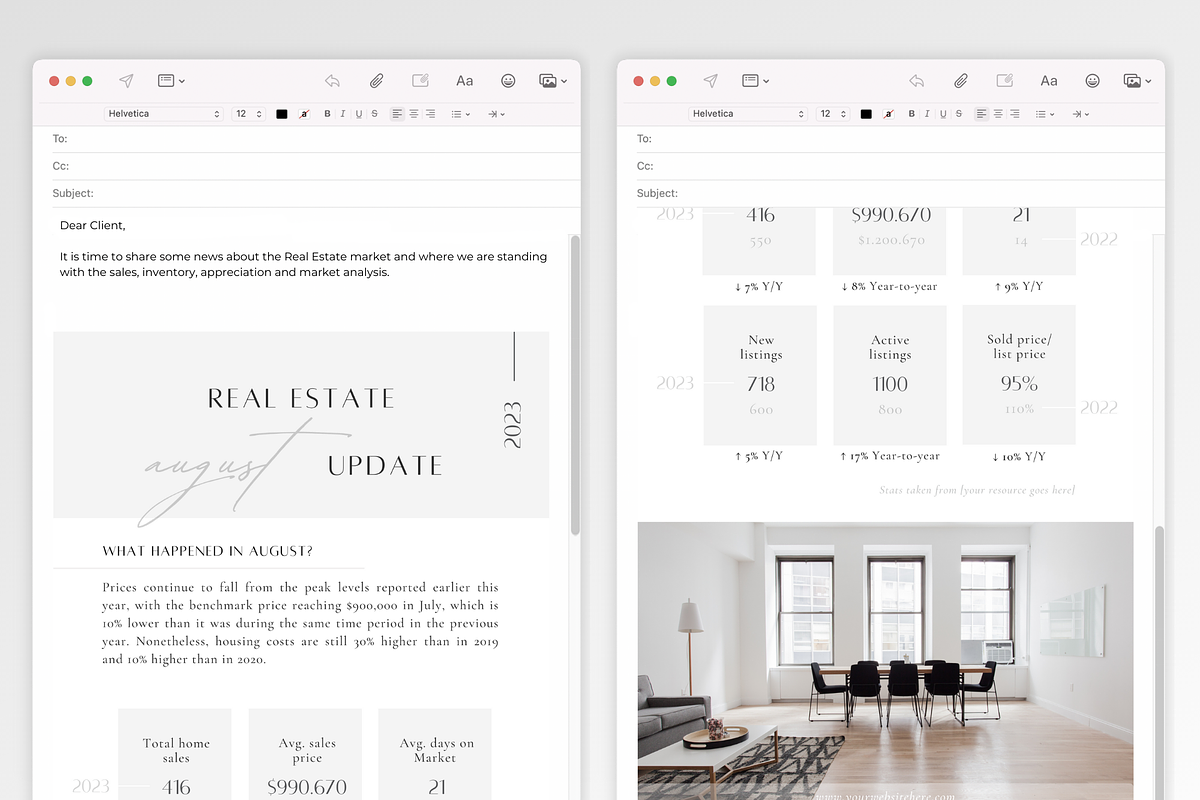Send the message in the left Mail window
Image resolution: width=1200 pixels, height=800 pixels.
click(126, 81)
